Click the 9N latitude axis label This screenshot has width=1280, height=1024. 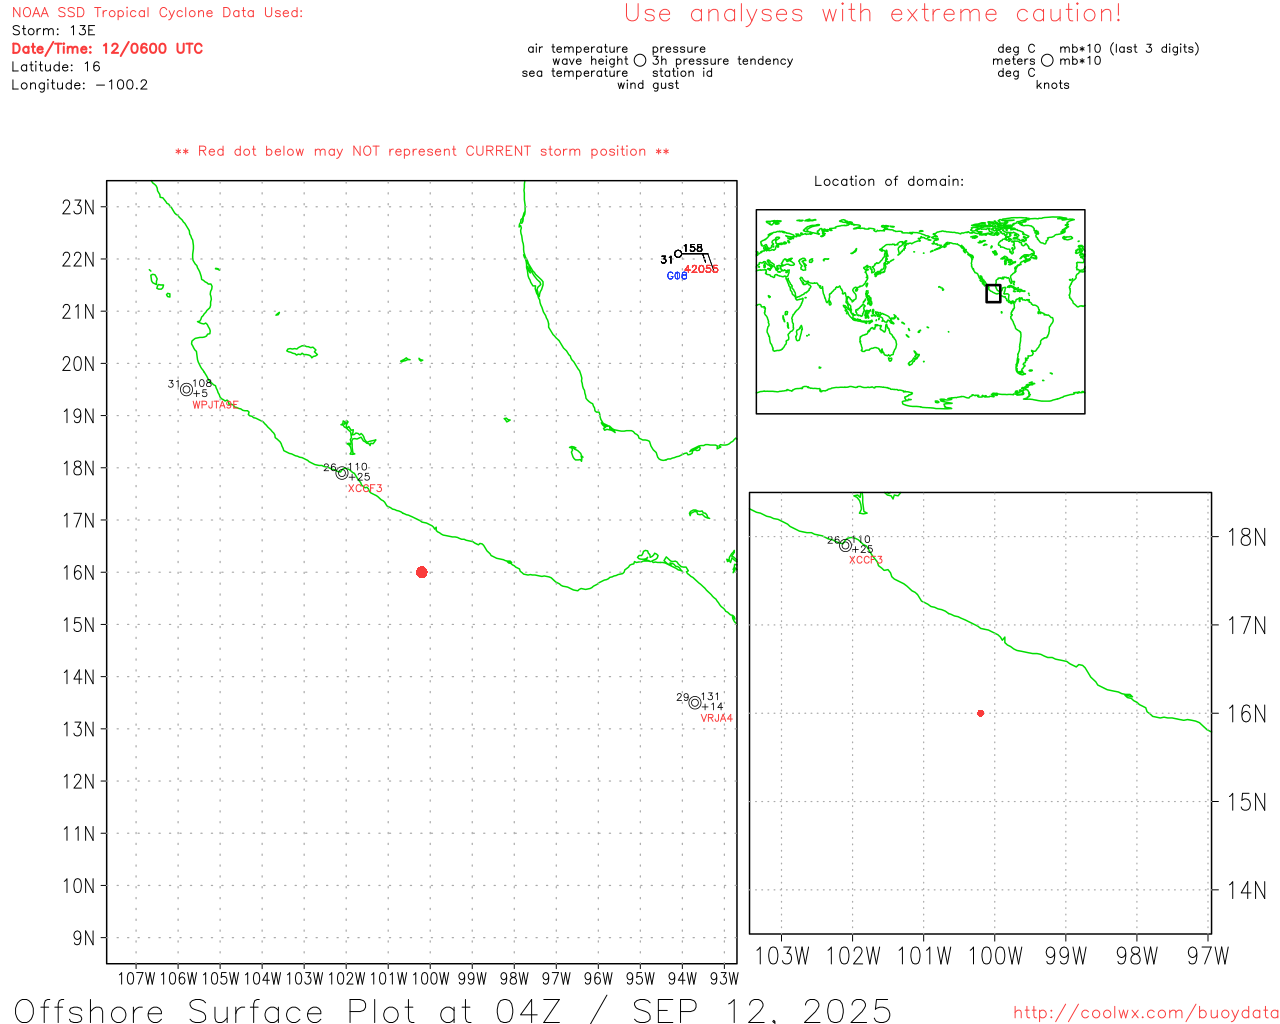tap(83, 939)
